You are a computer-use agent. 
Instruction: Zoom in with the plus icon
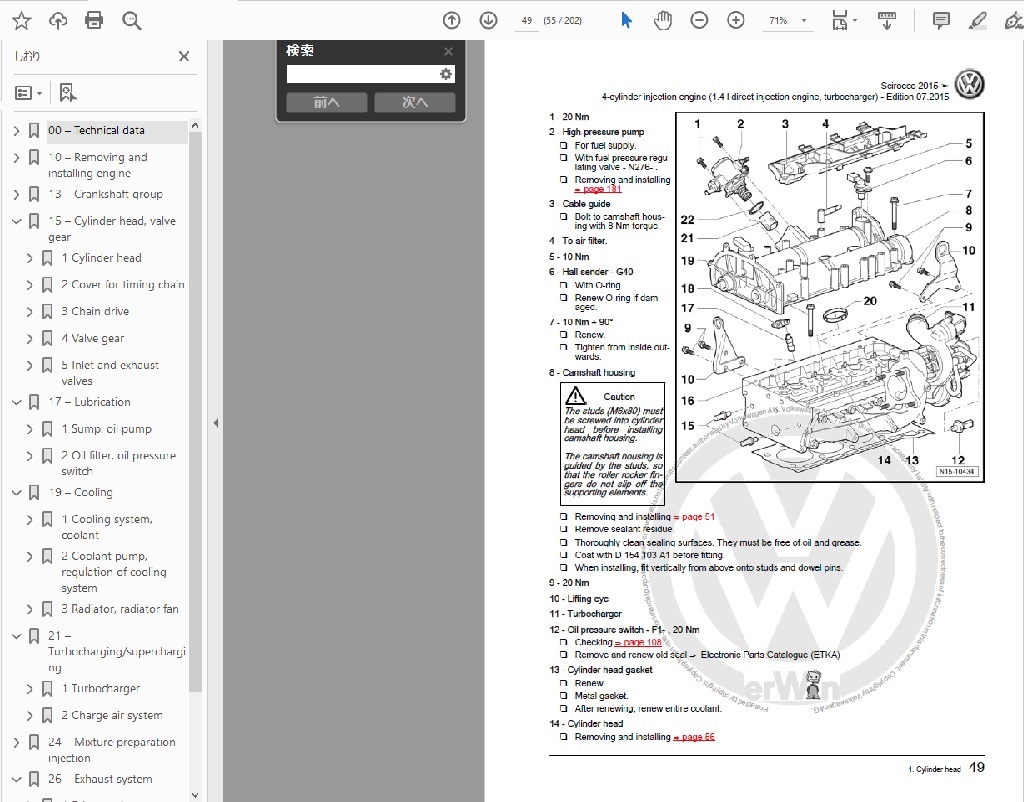(736, 21)
